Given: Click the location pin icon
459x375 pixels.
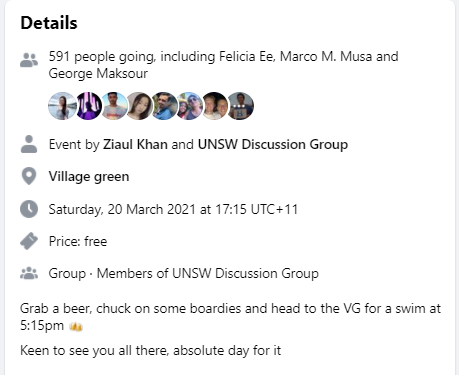Looking at the screenshot, I should pos(29,176).
